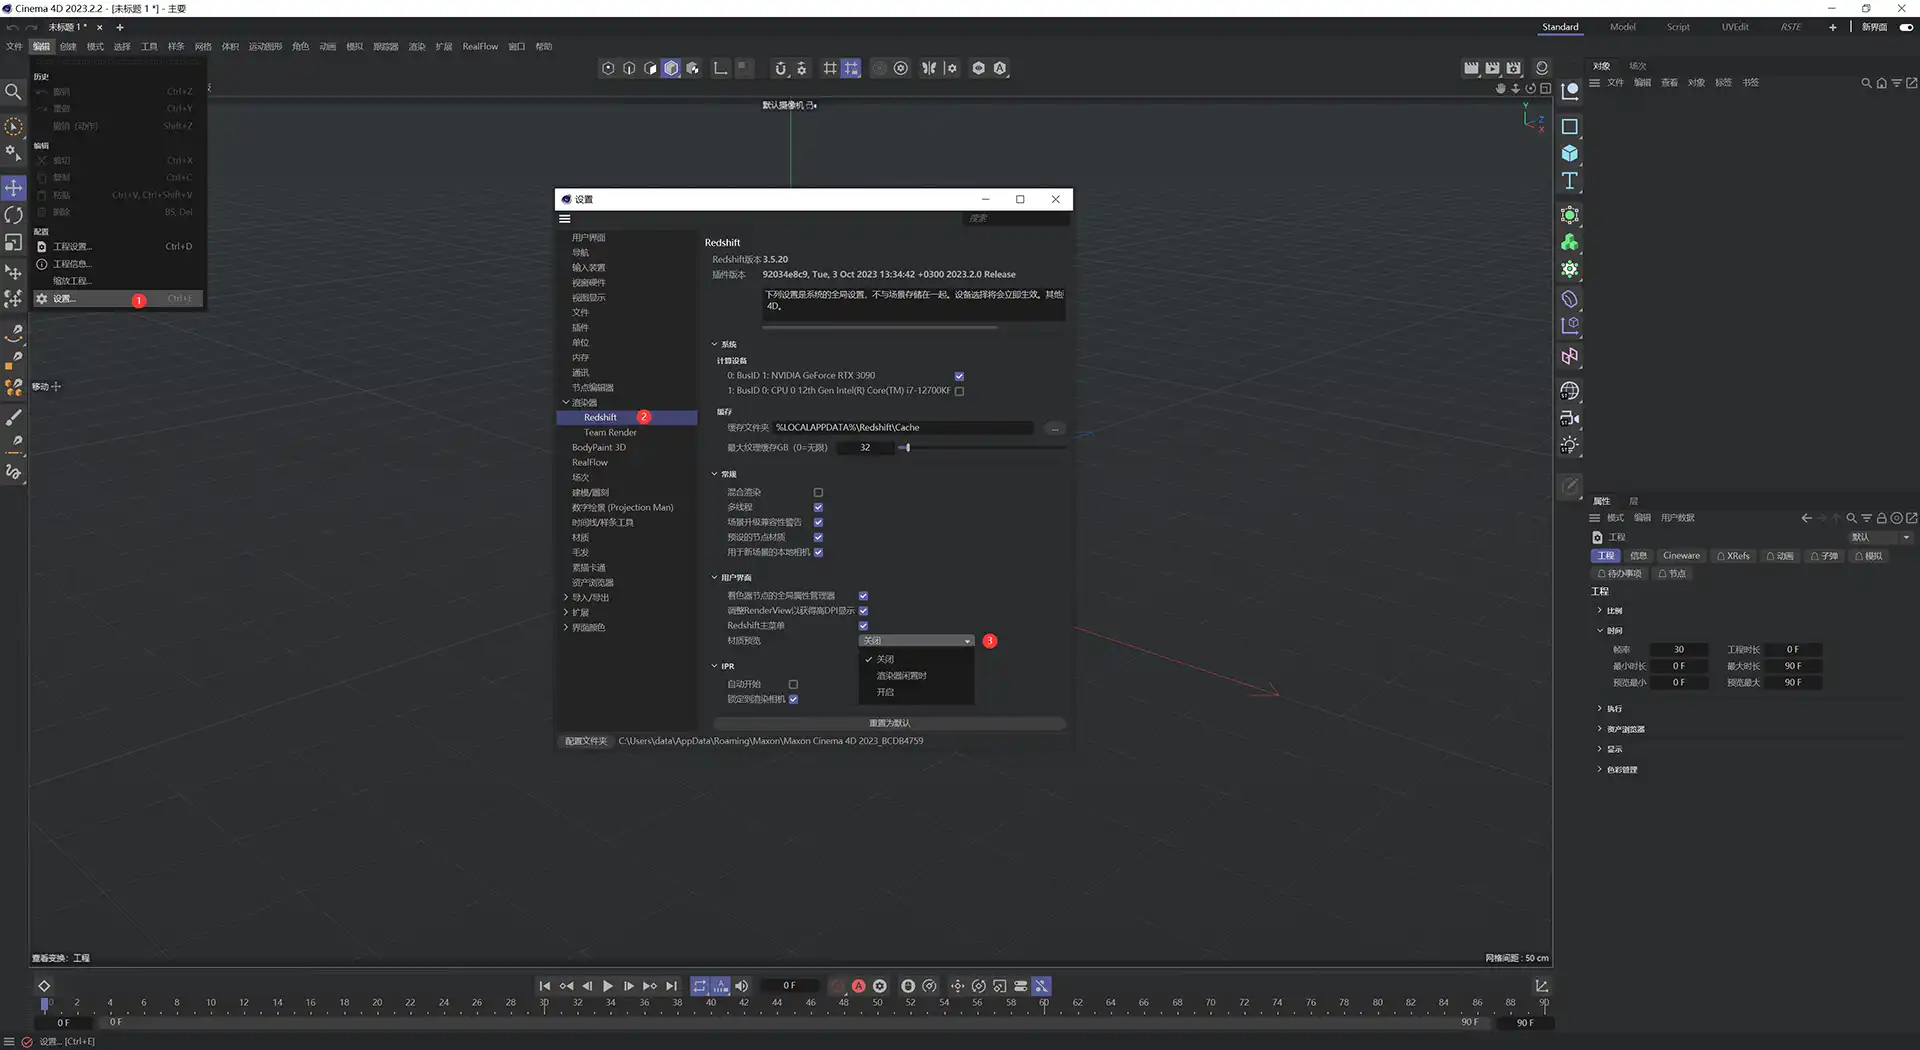Select the Scale tool in left toolbar

tap(14, 243)
